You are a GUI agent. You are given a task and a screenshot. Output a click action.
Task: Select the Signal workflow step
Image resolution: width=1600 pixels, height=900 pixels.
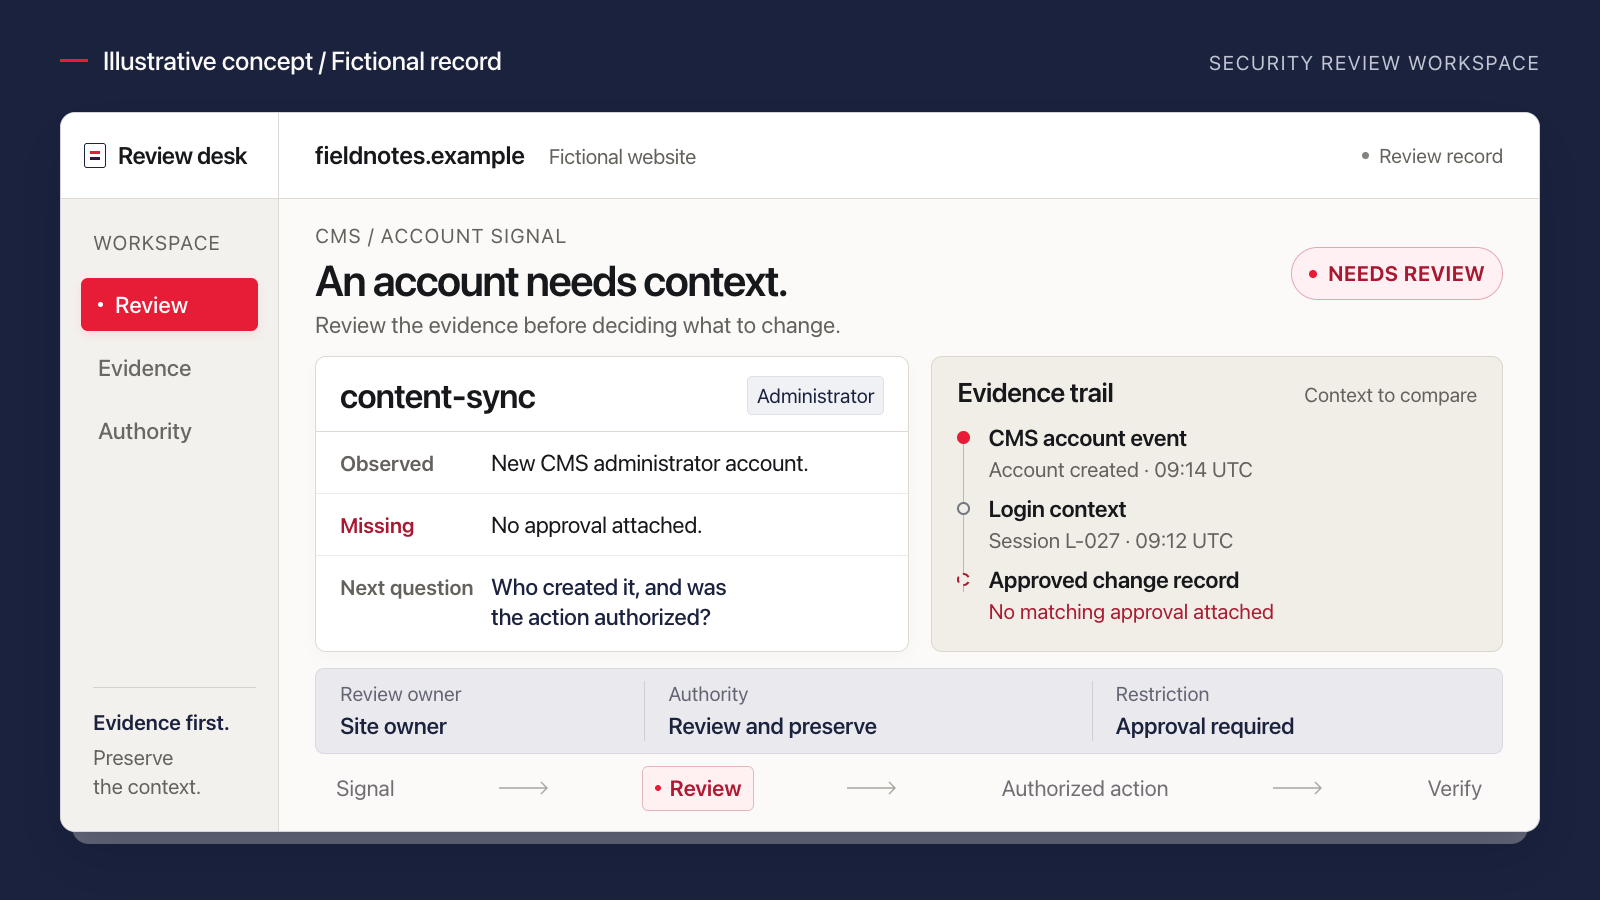(365, 789)
